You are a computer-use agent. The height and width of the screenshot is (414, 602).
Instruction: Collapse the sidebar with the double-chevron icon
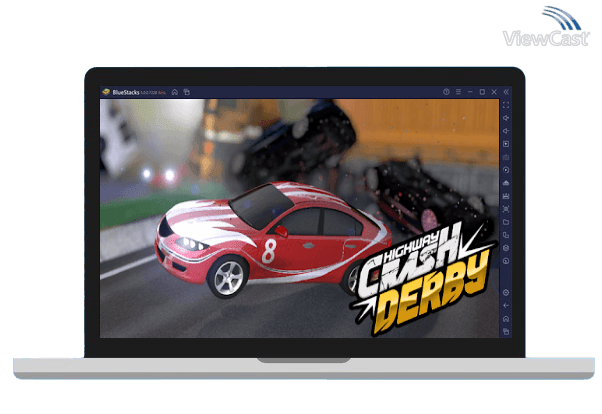click(x=506, y=92)
